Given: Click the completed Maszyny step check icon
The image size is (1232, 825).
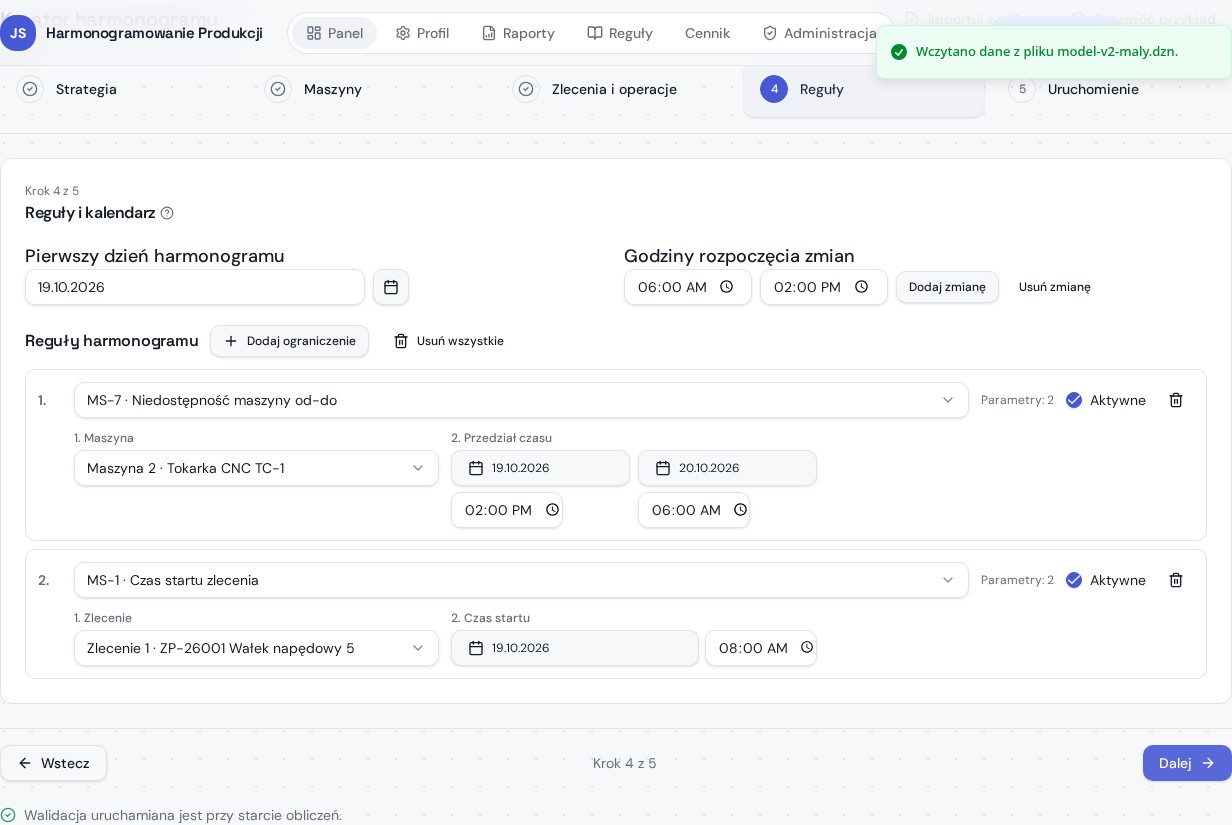Looking at the screenshot, I should (278, 89).
